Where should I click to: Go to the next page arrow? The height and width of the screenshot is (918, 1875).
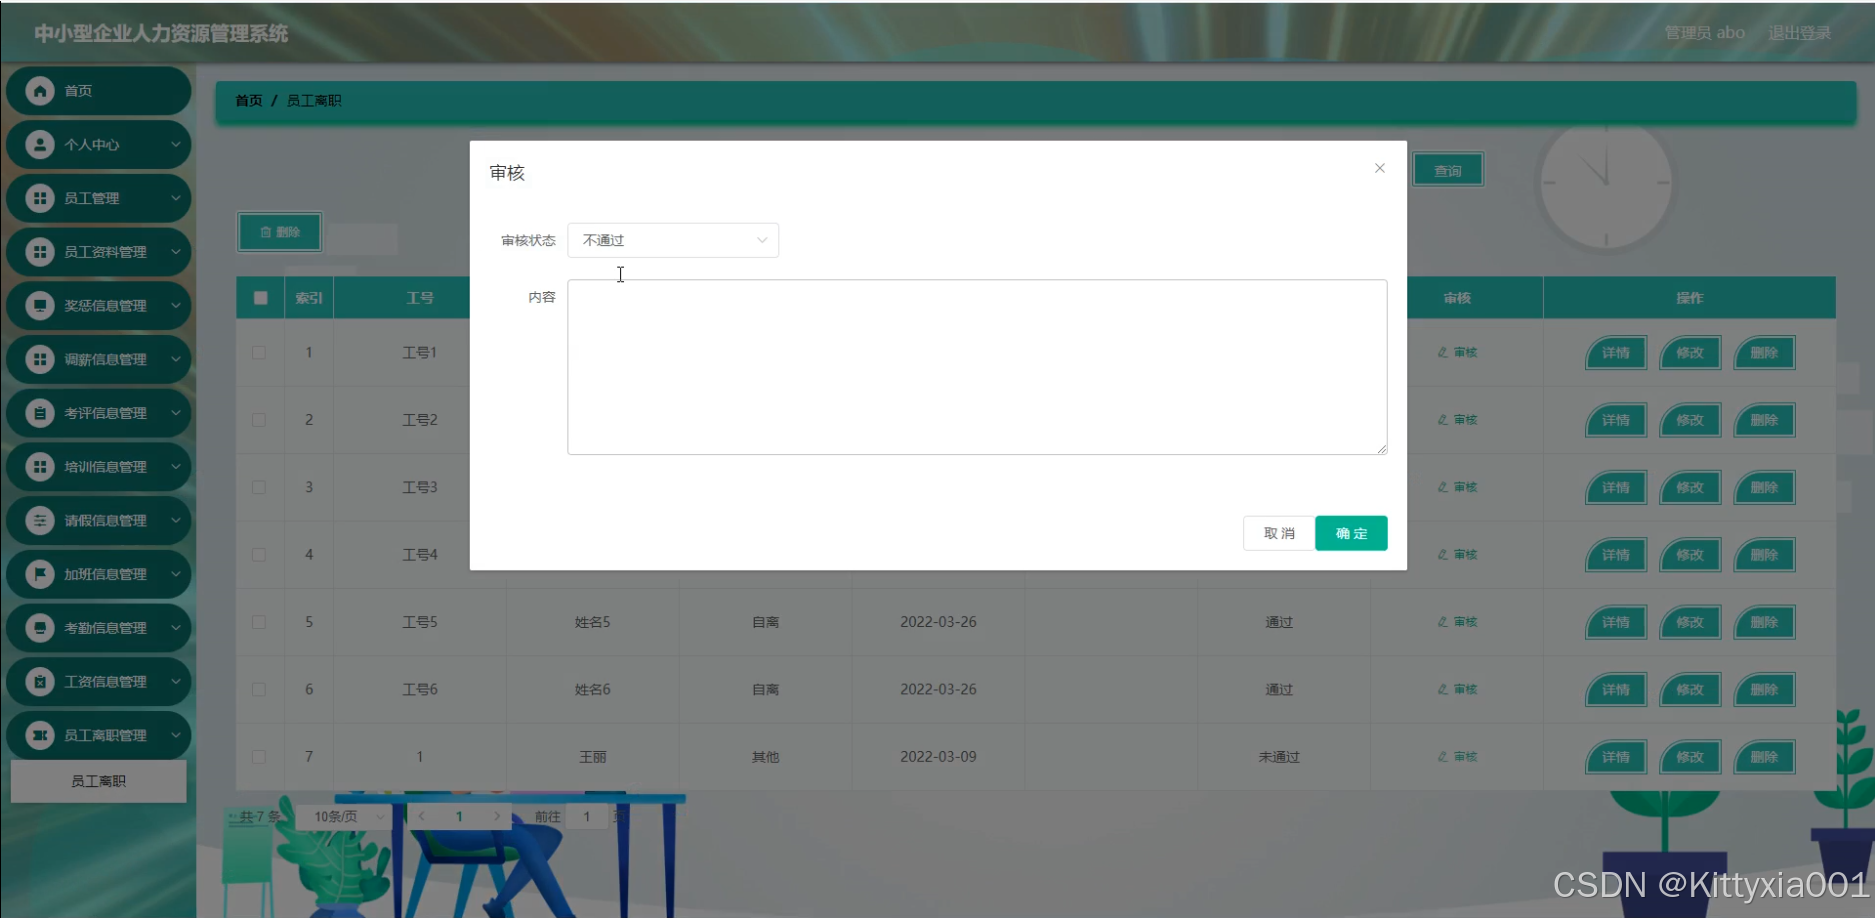point(497,817)
